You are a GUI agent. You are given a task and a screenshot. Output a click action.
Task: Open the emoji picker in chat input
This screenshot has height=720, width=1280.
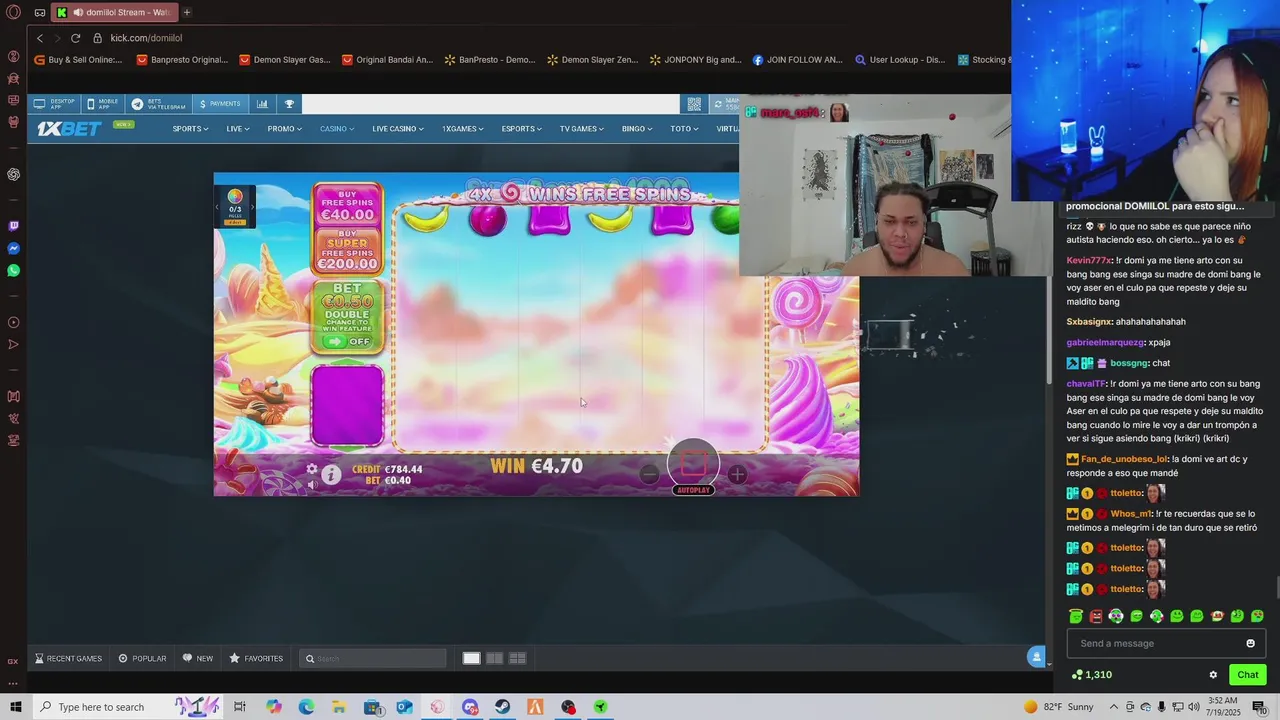tap(1250, 643)
